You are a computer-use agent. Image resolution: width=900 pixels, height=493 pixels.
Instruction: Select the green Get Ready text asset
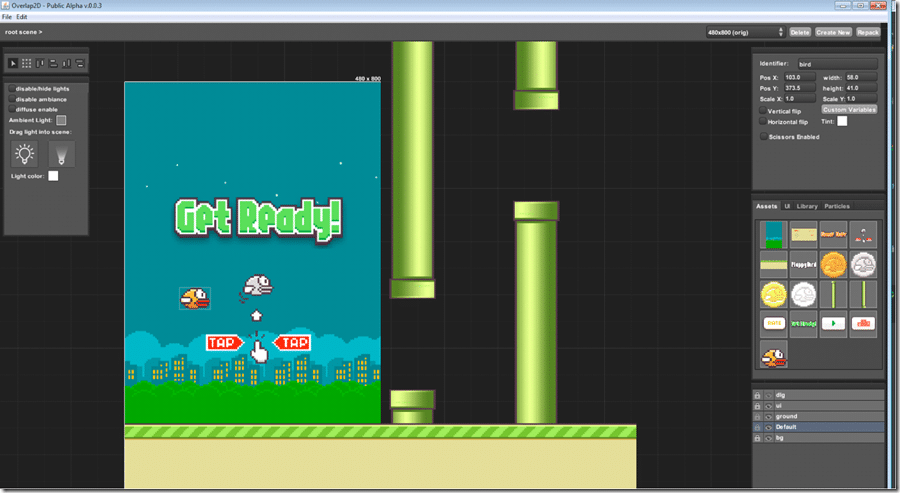[x=803, y=324]
